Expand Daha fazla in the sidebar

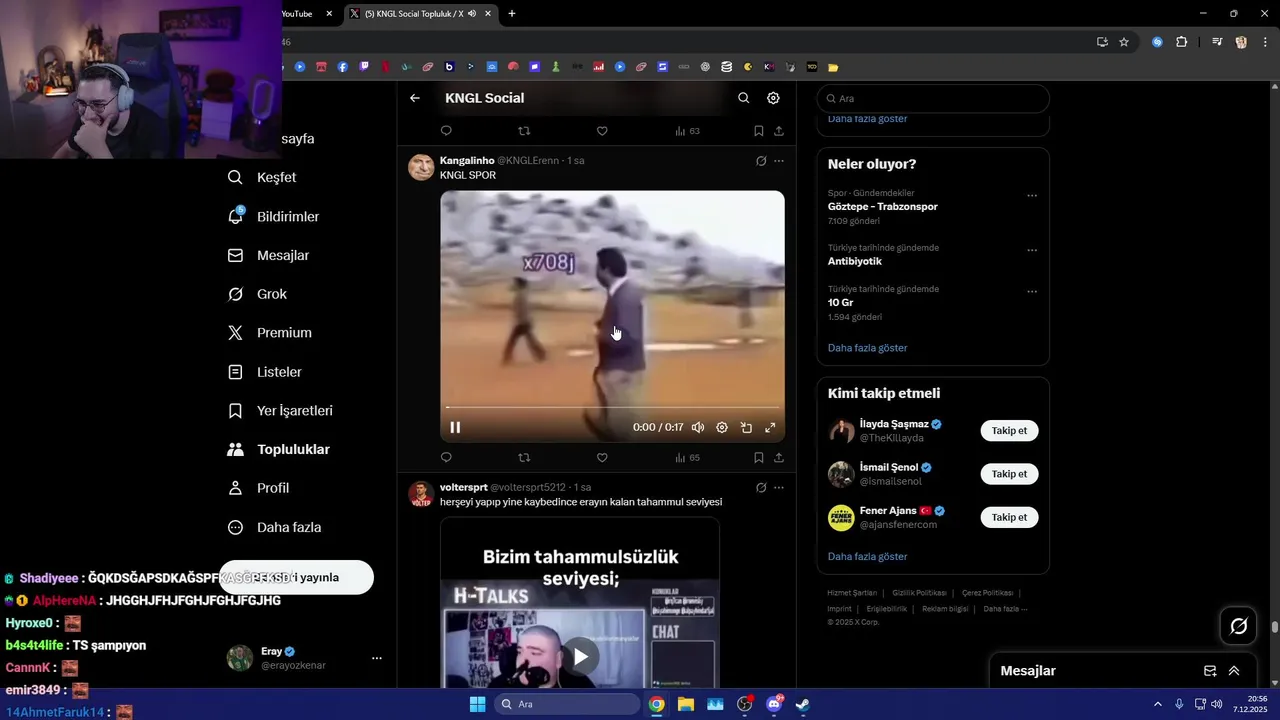coord(275,527)
